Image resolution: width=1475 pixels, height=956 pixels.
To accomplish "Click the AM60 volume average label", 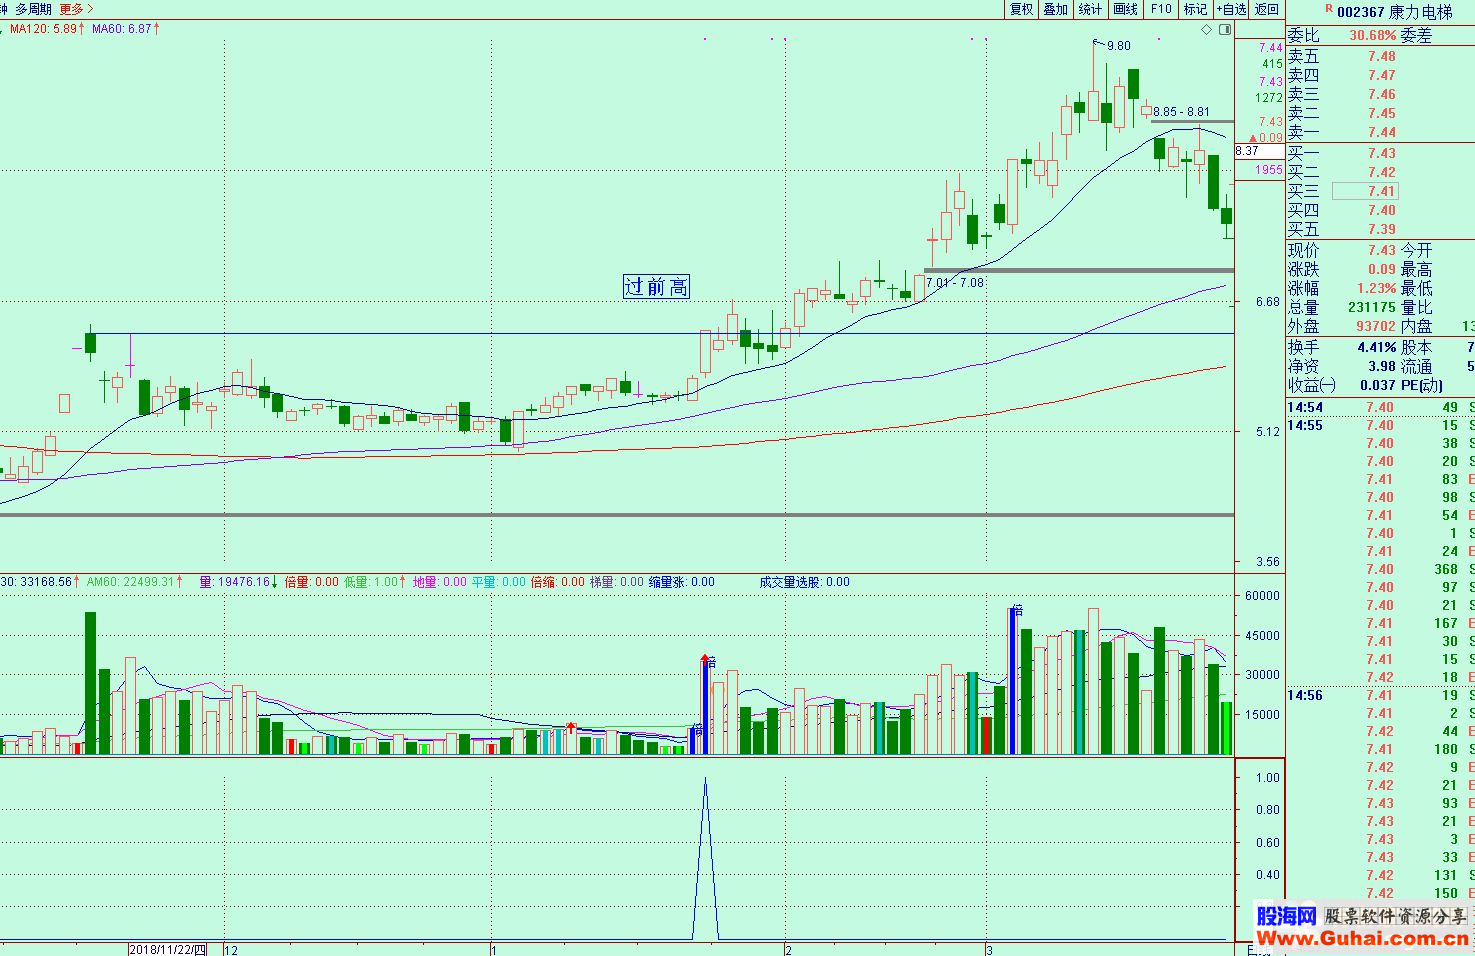I will point(134,582).
